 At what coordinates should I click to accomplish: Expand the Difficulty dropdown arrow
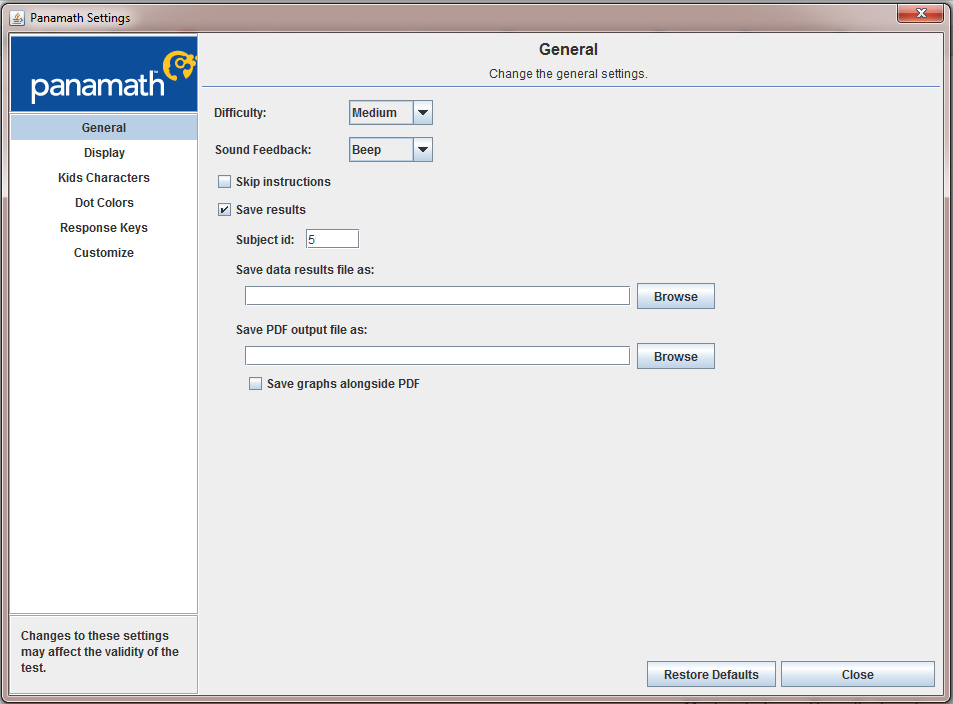click(x=423, y=112)
